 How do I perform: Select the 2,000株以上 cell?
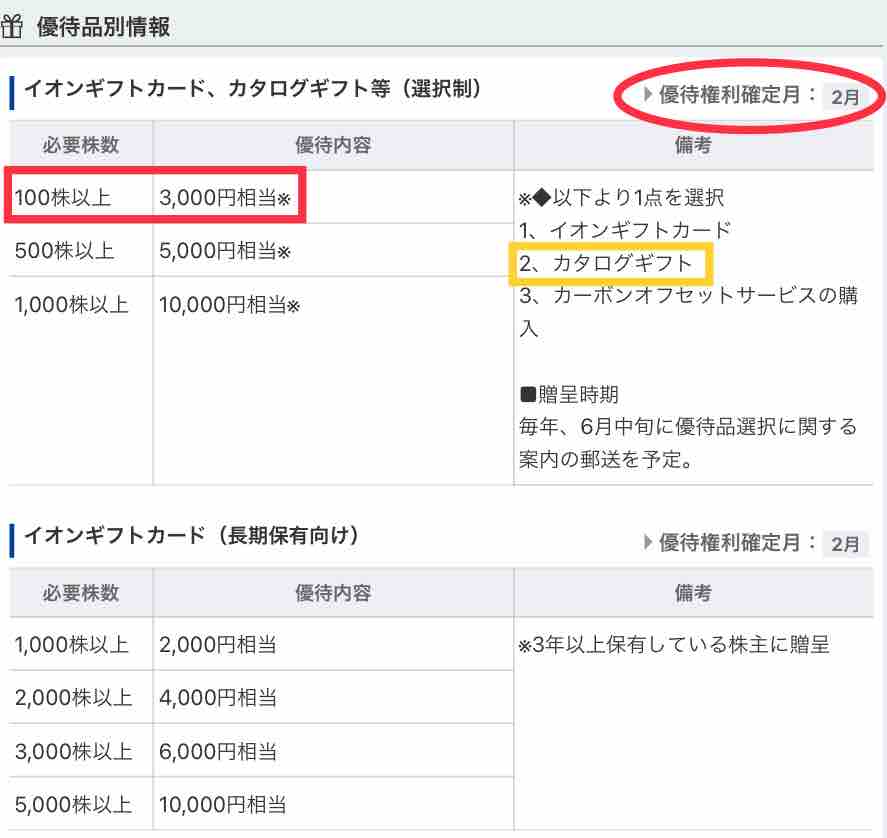tap(81, 698)
